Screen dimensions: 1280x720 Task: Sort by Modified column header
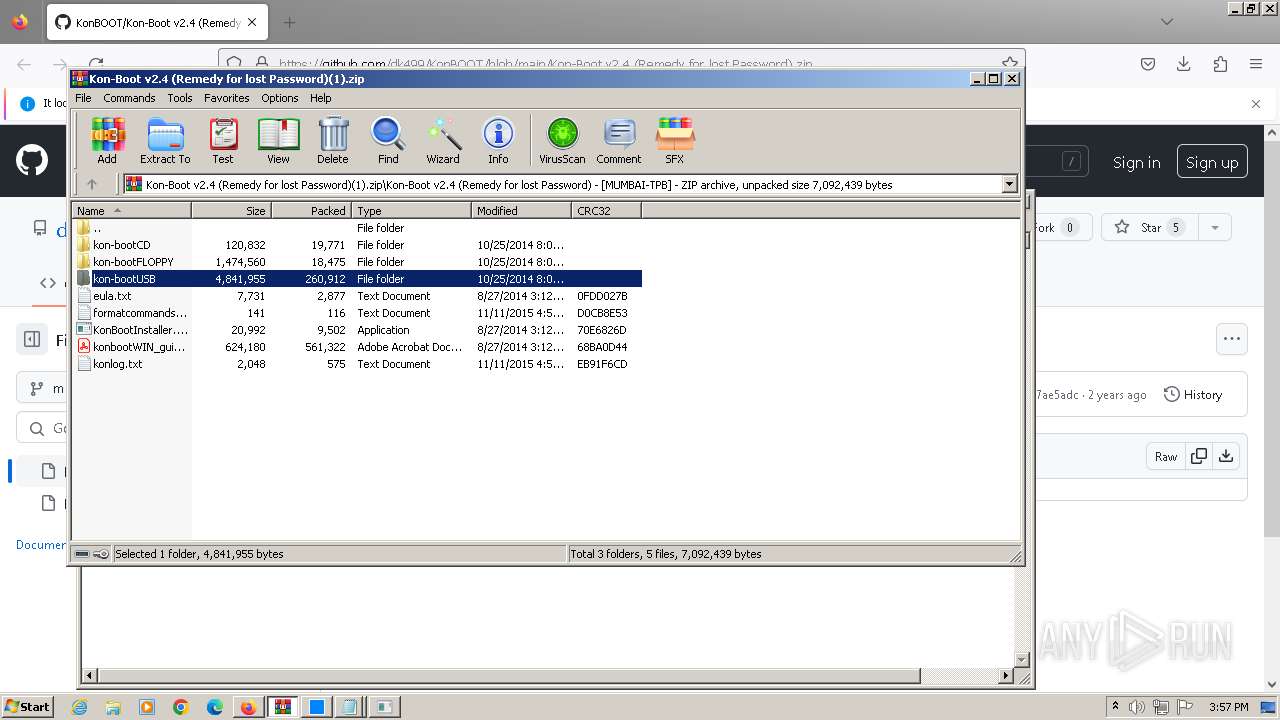(x=521, y=210)
